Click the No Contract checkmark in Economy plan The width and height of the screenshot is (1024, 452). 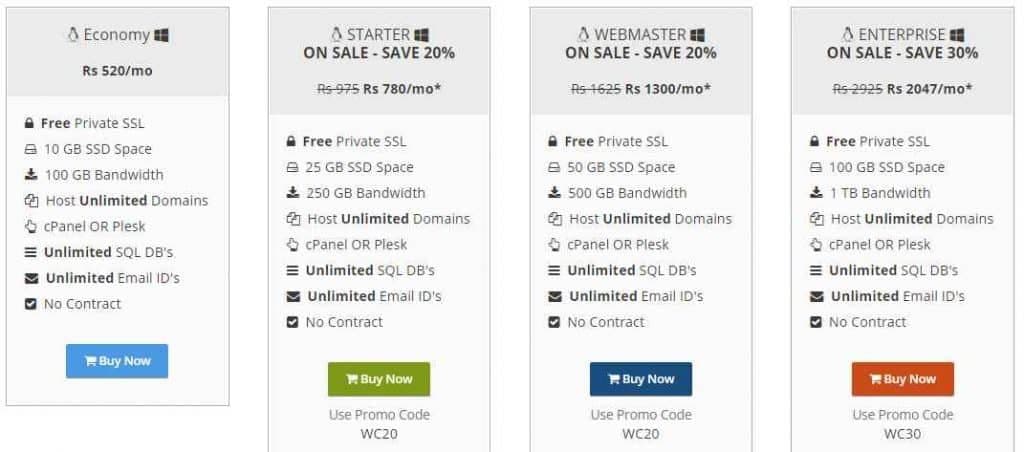click(30, 304)
